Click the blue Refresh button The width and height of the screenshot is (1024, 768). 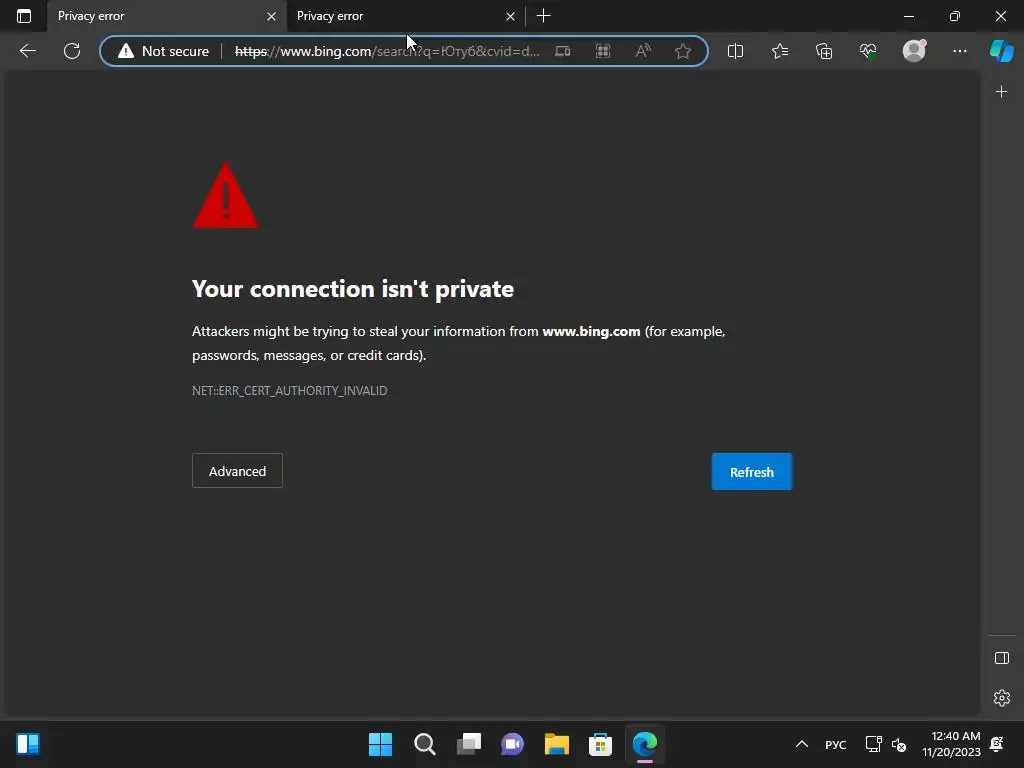(x=752, y=472)
